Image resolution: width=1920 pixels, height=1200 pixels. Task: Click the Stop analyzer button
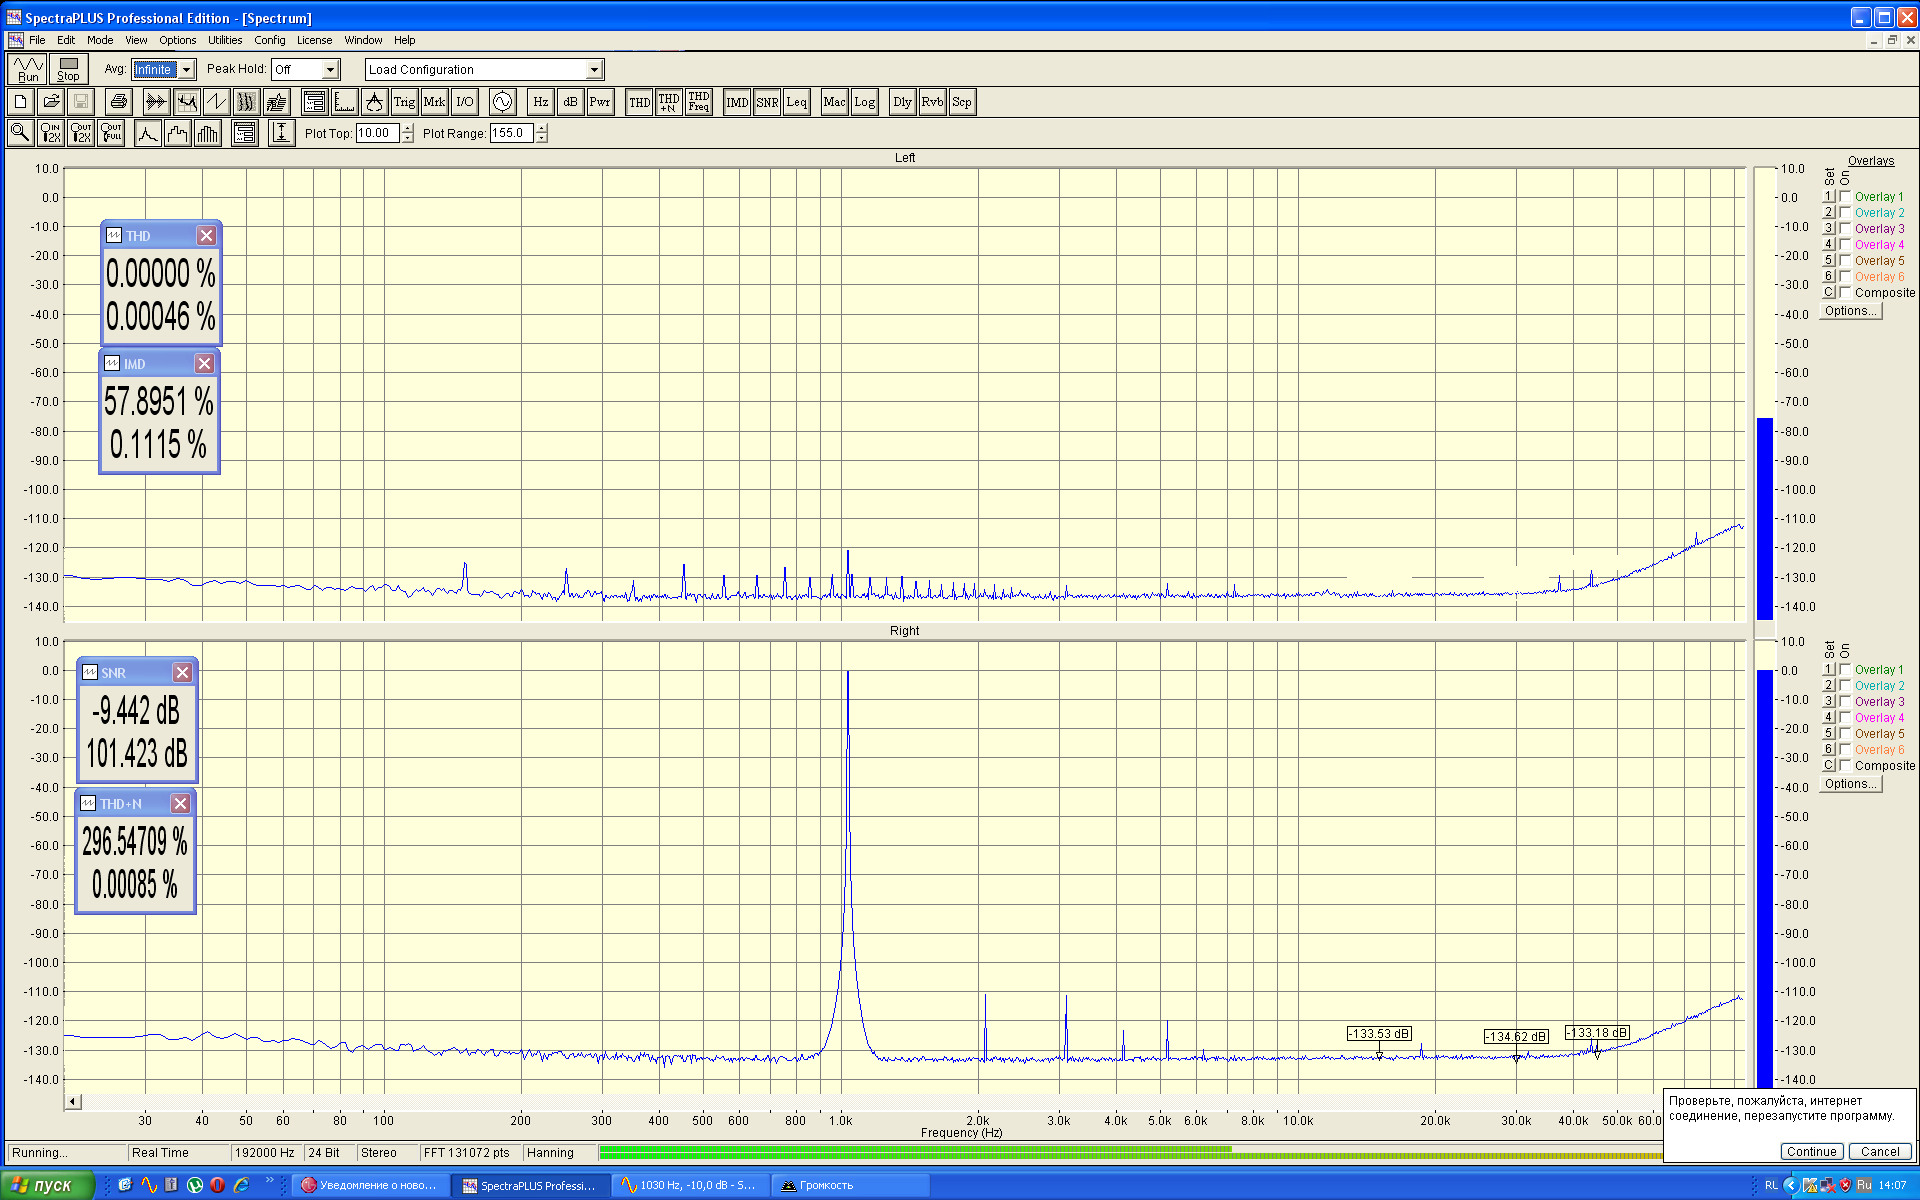click(68, 69)
